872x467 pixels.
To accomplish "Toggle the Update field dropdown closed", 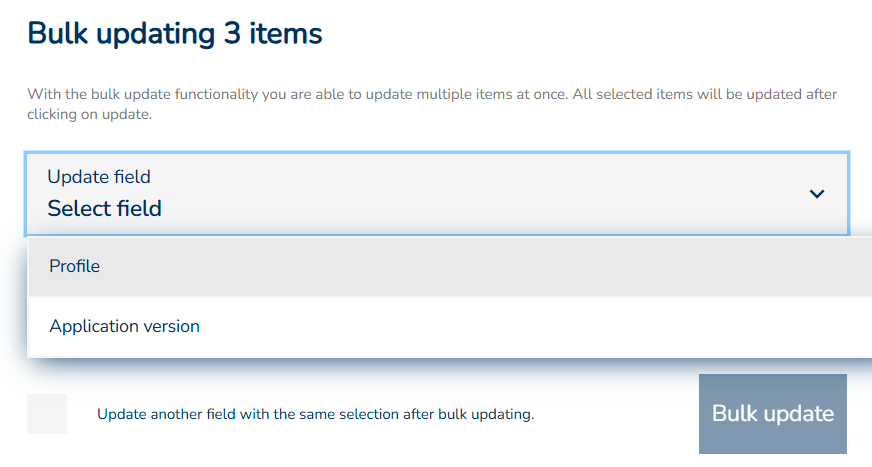I will pyautogui.click(x=816, y=193).
